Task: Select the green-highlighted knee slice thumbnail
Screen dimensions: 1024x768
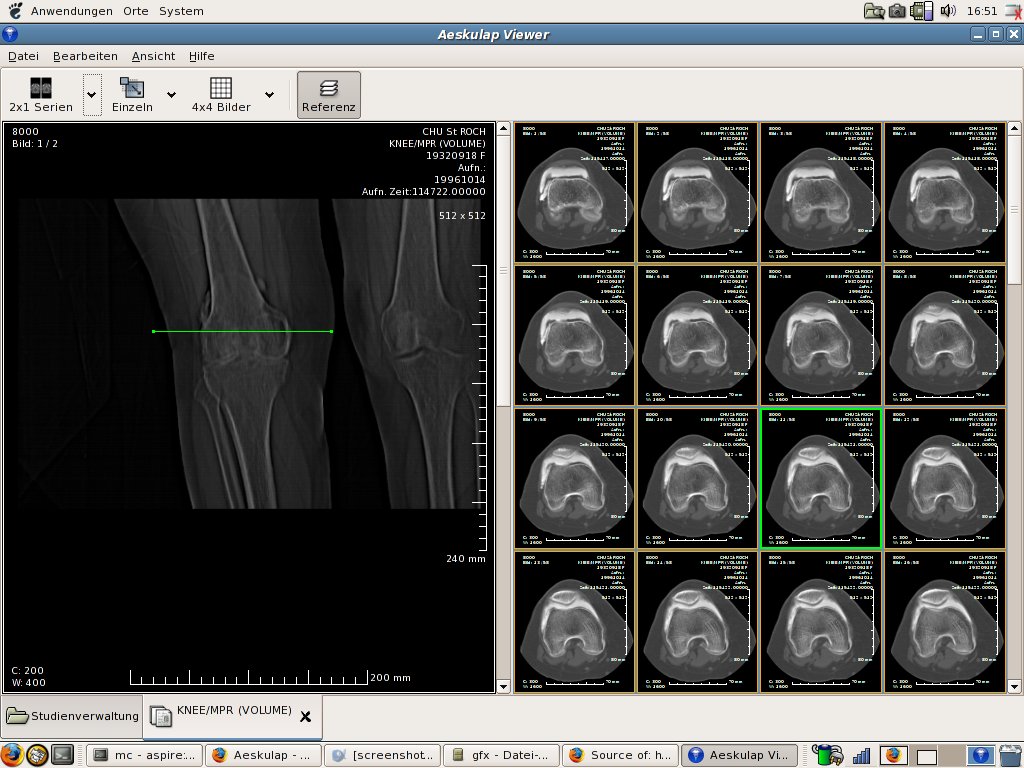Action: coord(820,478)
